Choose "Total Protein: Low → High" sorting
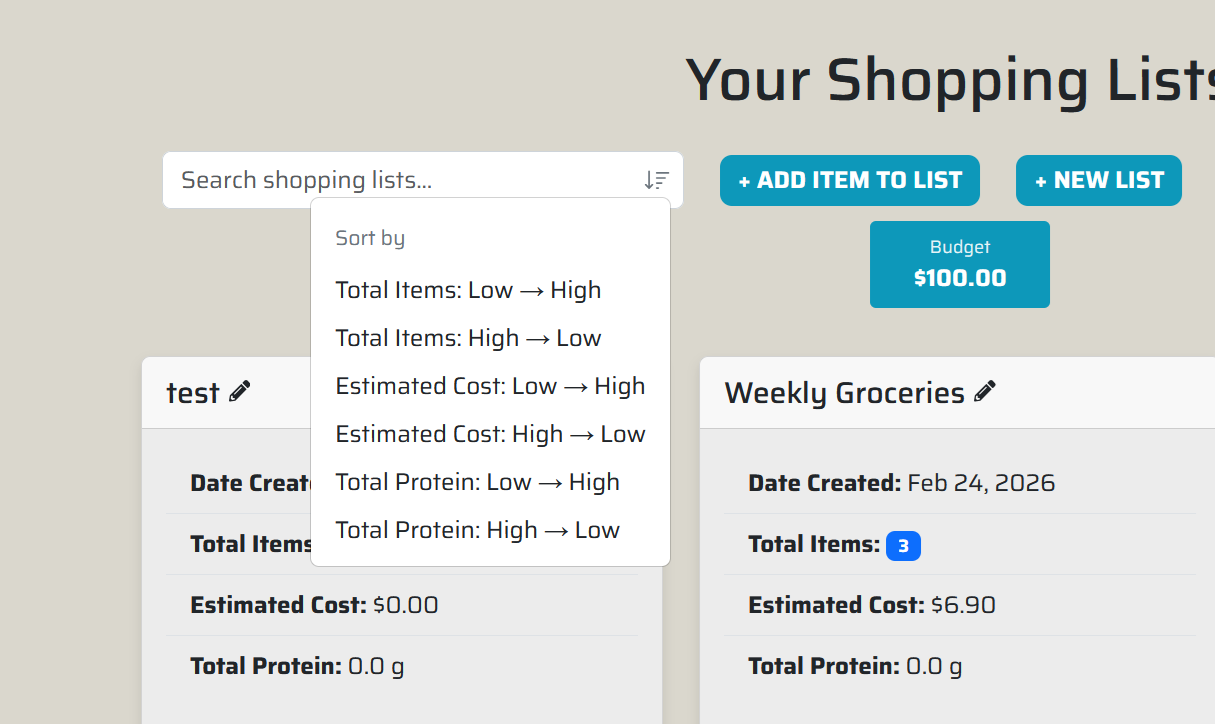This screenshot has height=724, width=1215. [x=478, y=482]
